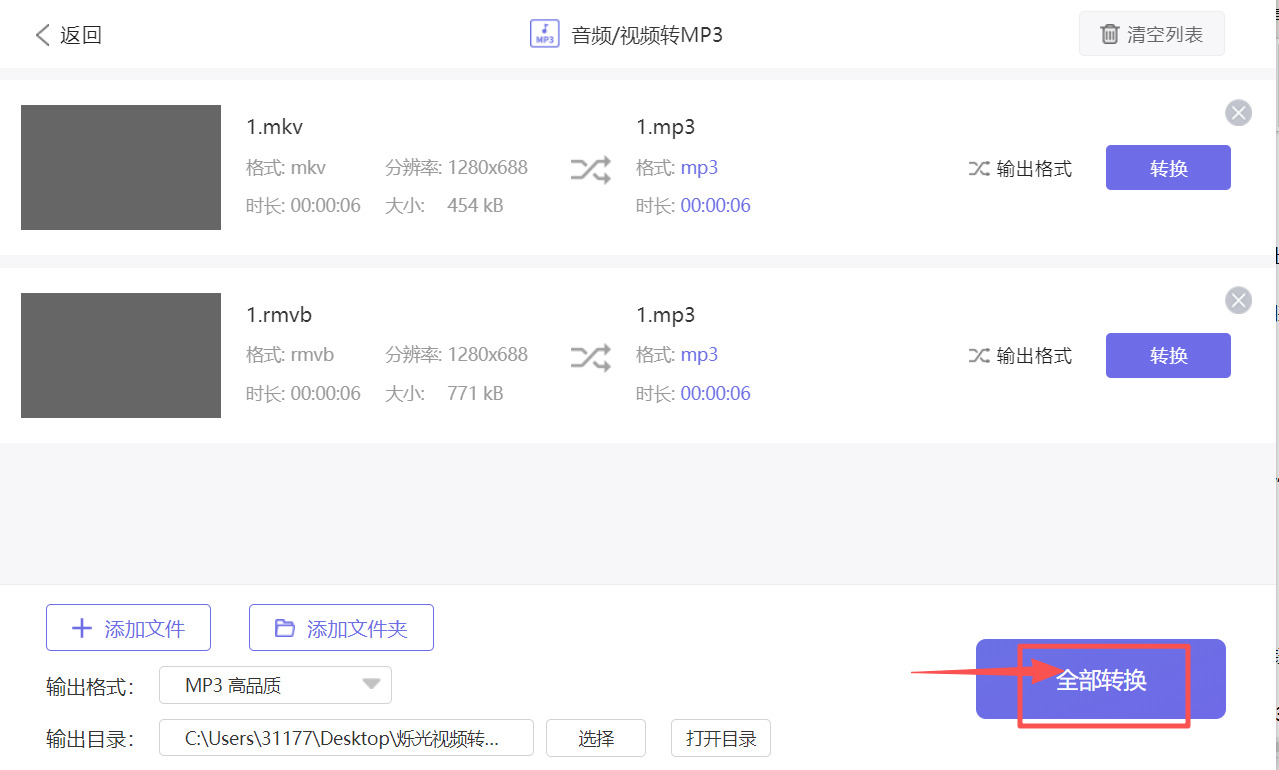Start converting all files with 全部转换
This screenshot has height=770, width=1279.
tap(1100, 679)
